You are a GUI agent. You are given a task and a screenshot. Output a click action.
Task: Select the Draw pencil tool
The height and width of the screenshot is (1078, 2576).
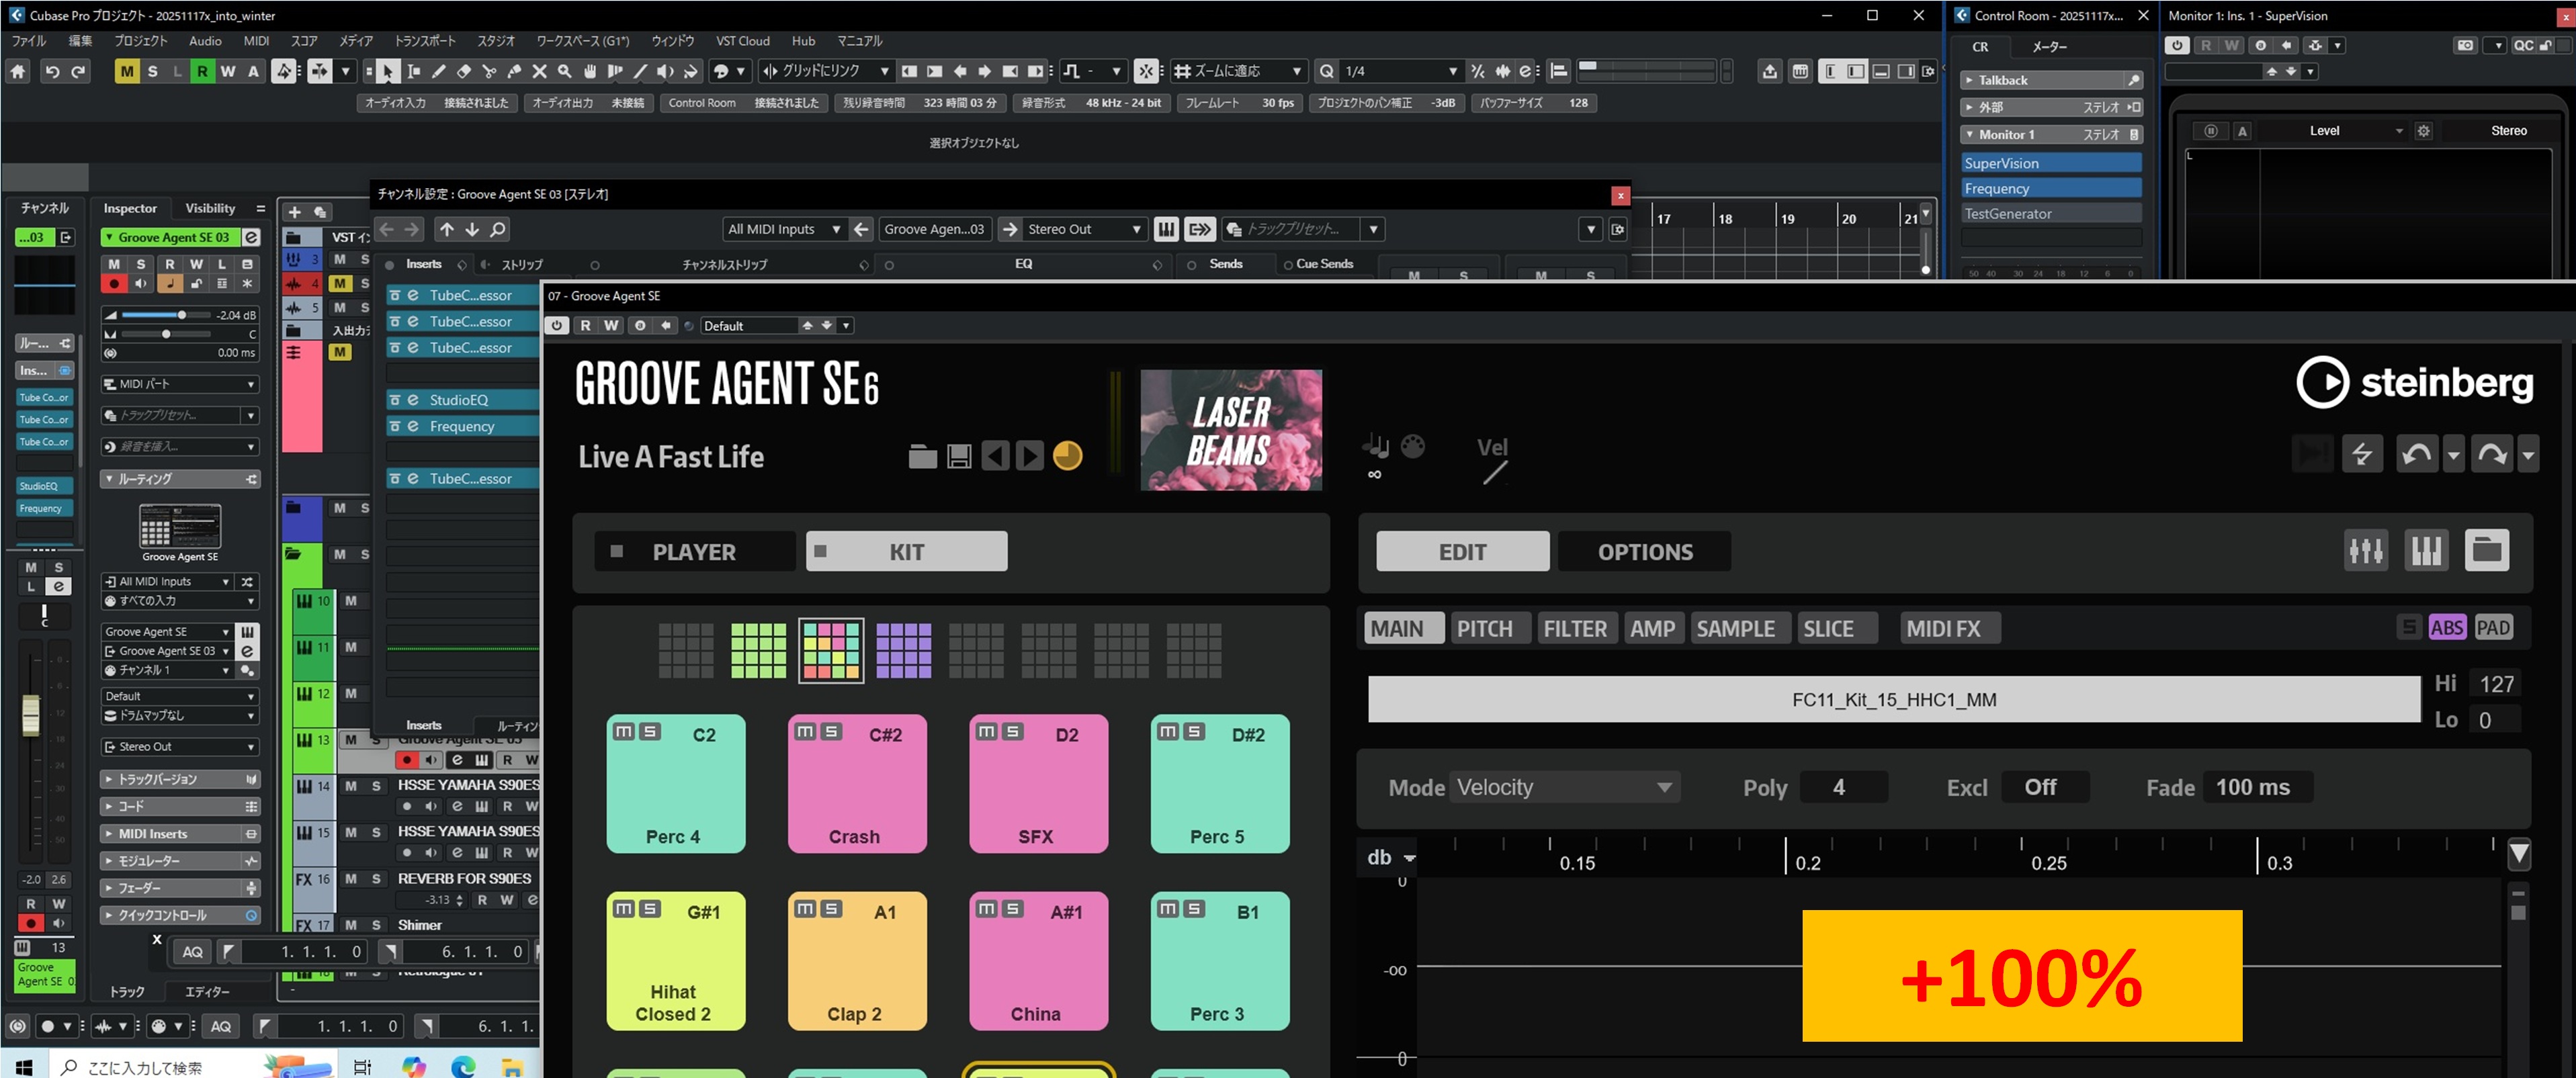tap(440, 71)
